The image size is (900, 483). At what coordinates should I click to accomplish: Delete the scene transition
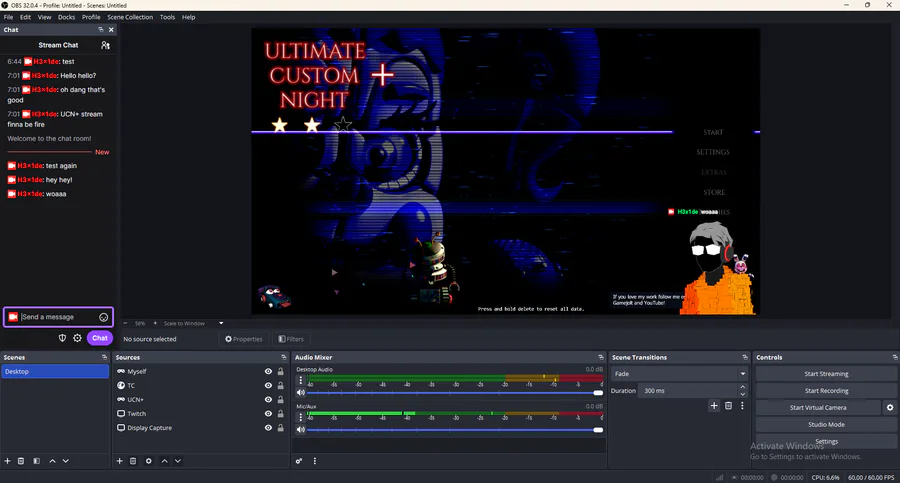[x=728, y=405]
